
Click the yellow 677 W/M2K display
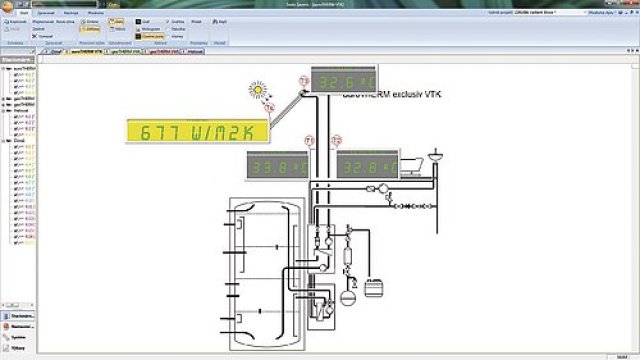pos(198,131)
